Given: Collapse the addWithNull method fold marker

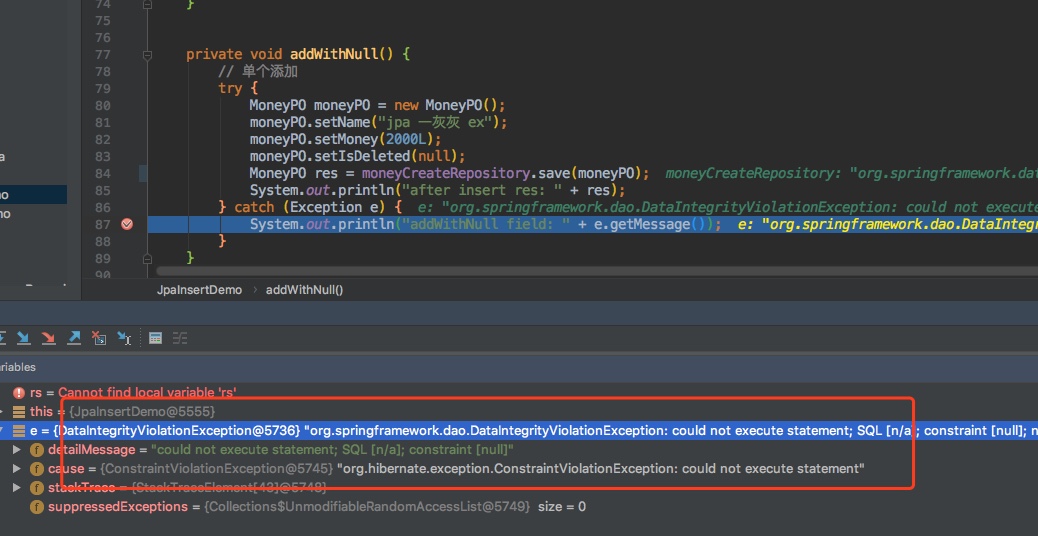Looking at the screenshot, I should (147, 54).
